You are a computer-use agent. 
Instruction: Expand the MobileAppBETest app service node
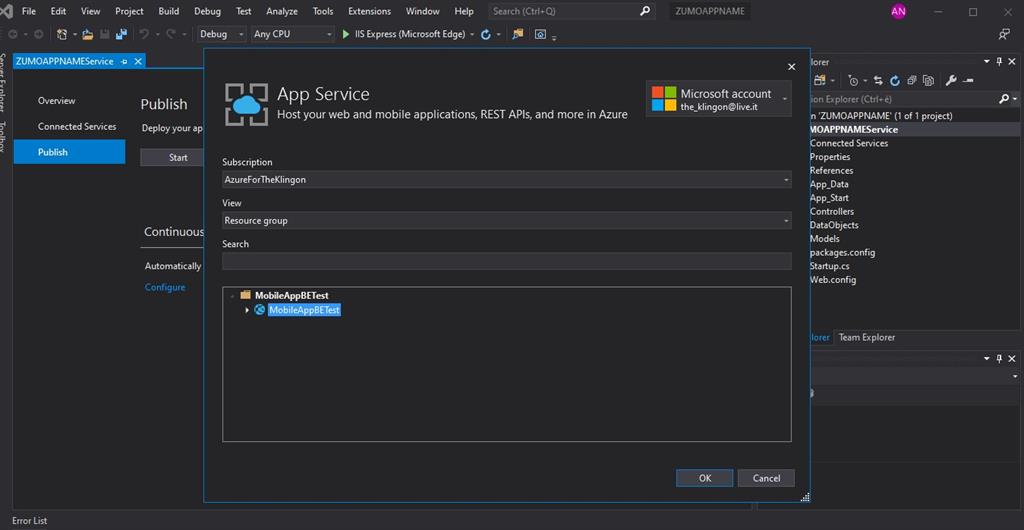click(247, 310)
